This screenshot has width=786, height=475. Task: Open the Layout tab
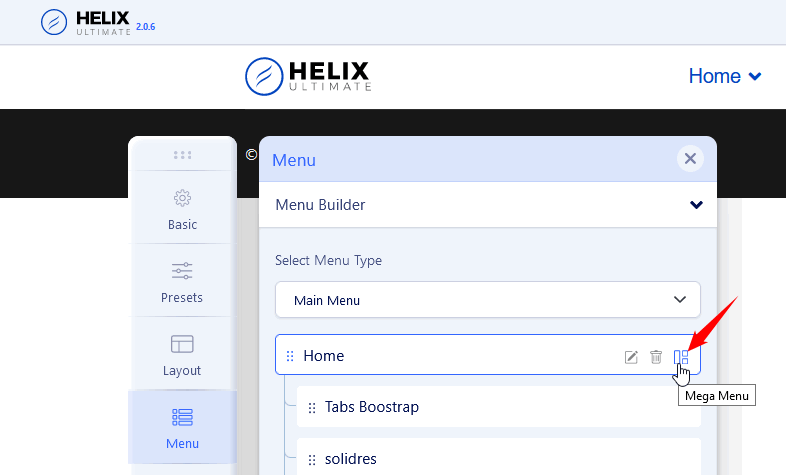pyautogui.click(x=182, y=354)
